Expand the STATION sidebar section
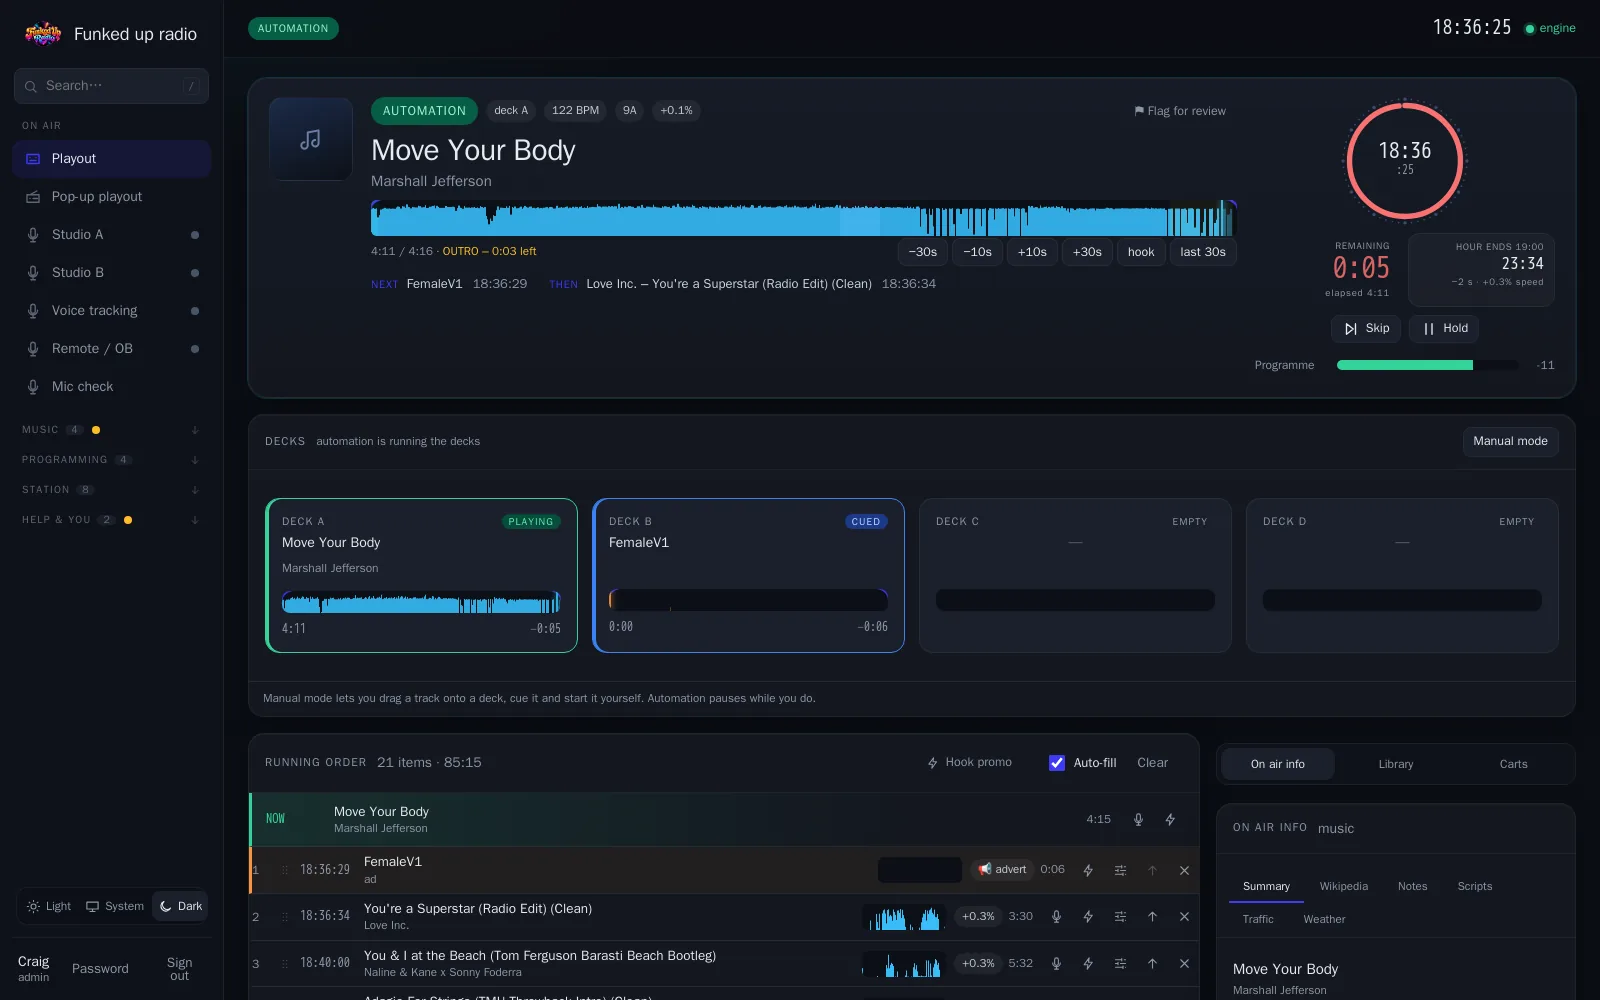1600x1000 pixels. click(111, 490)
